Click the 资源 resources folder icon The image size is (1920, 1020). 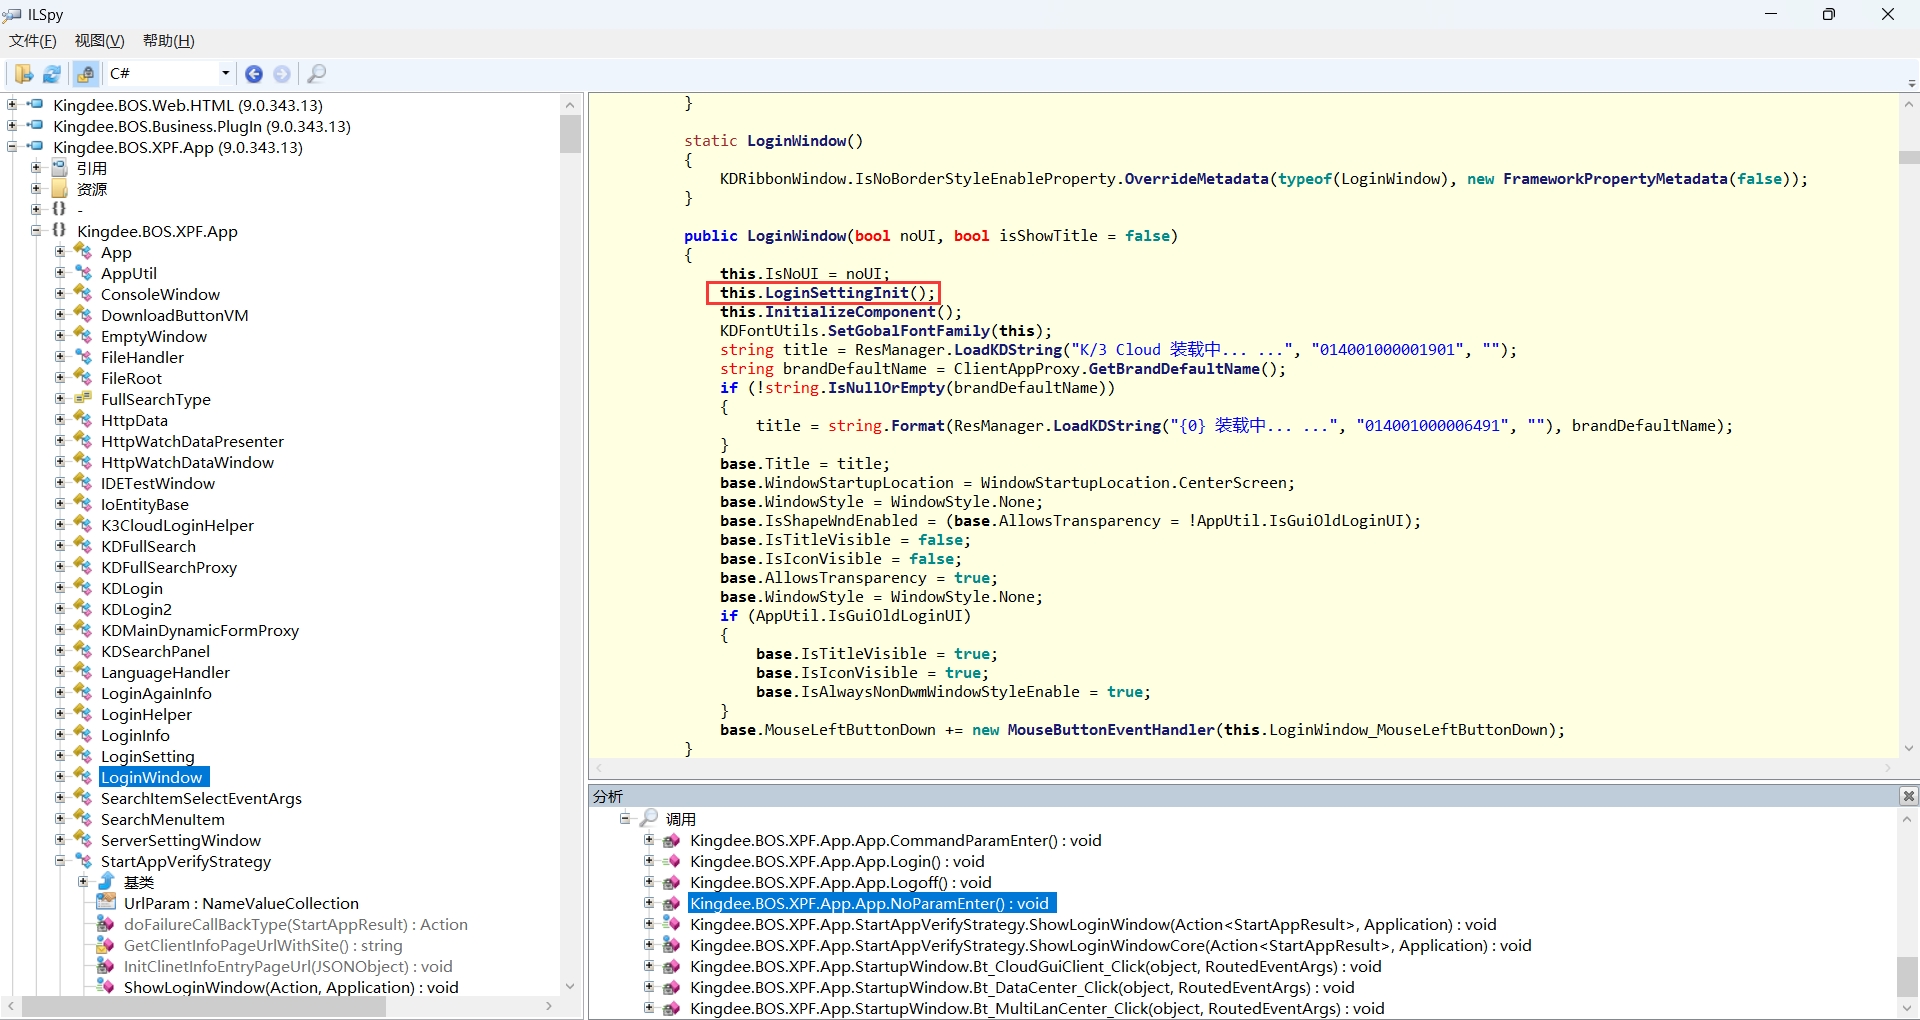click(60, 189)
